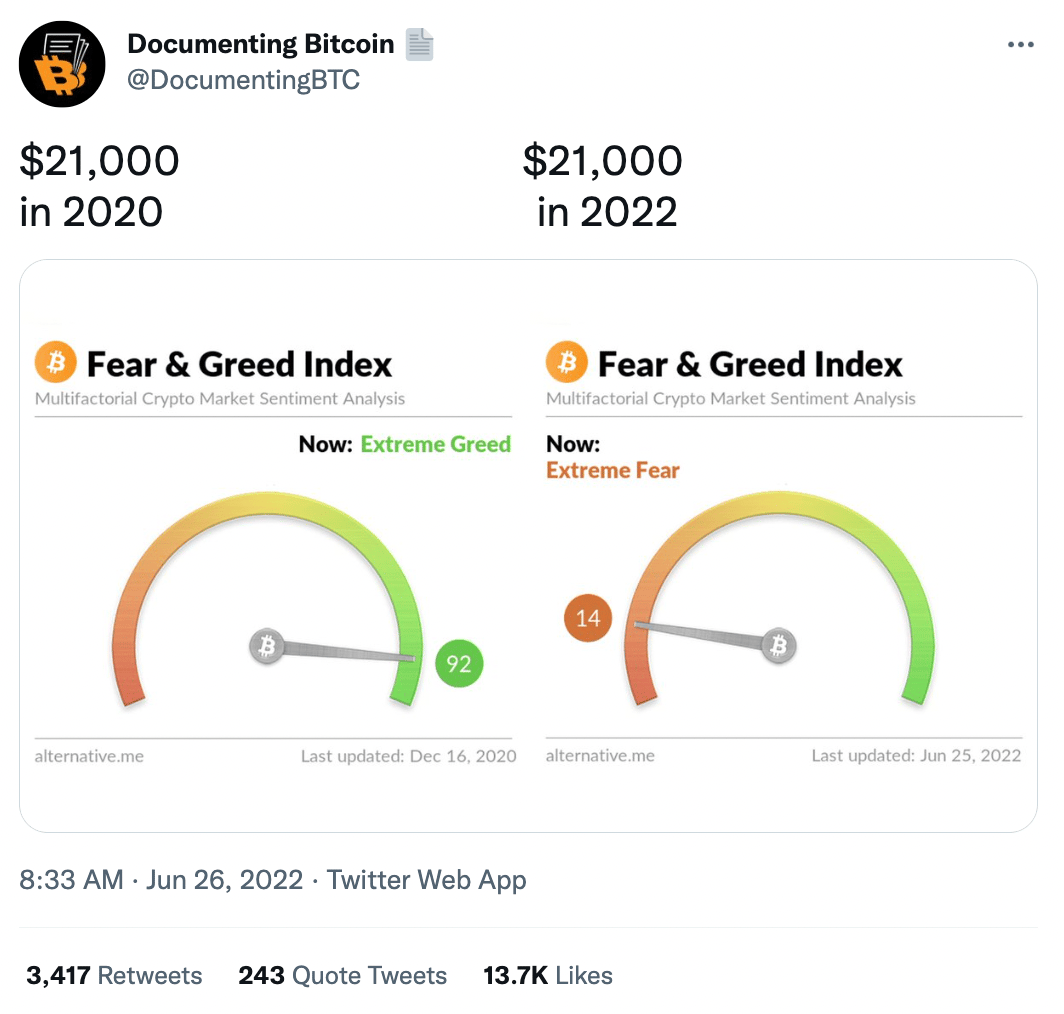Click the orange 14 index value badge

click(588, 618)
